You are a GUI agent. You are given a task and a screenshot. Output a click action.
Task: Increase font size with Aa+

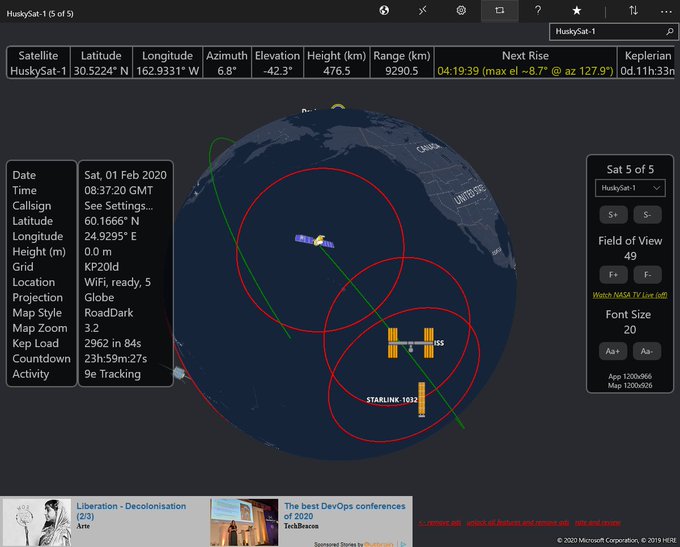tap(613, 351)
